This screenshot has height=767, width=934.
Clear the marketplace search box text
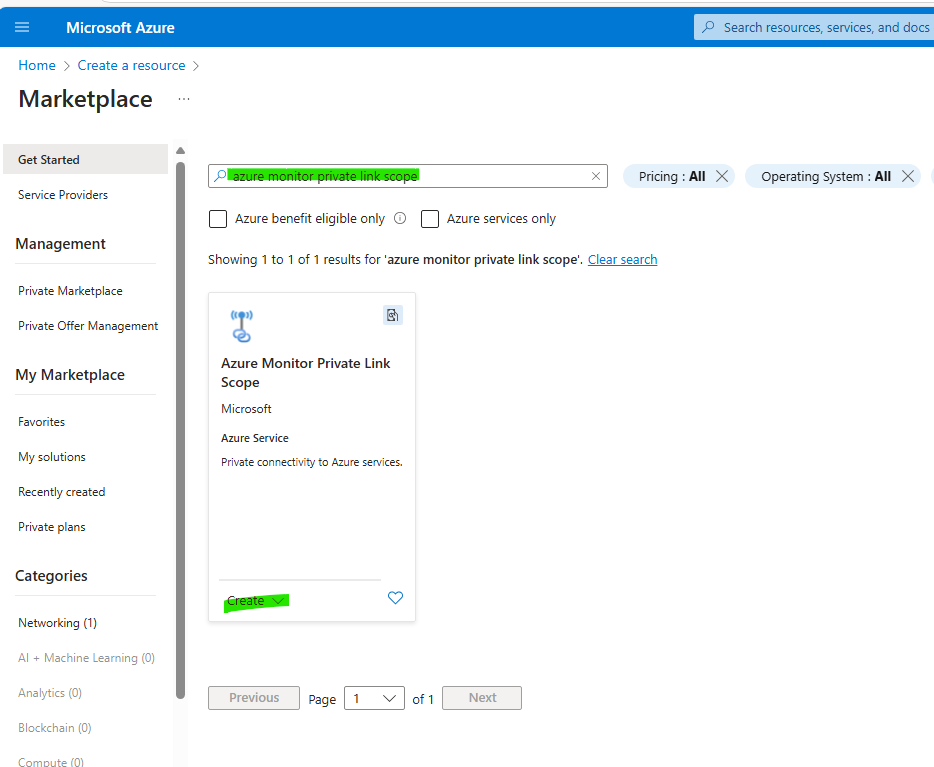596,176
